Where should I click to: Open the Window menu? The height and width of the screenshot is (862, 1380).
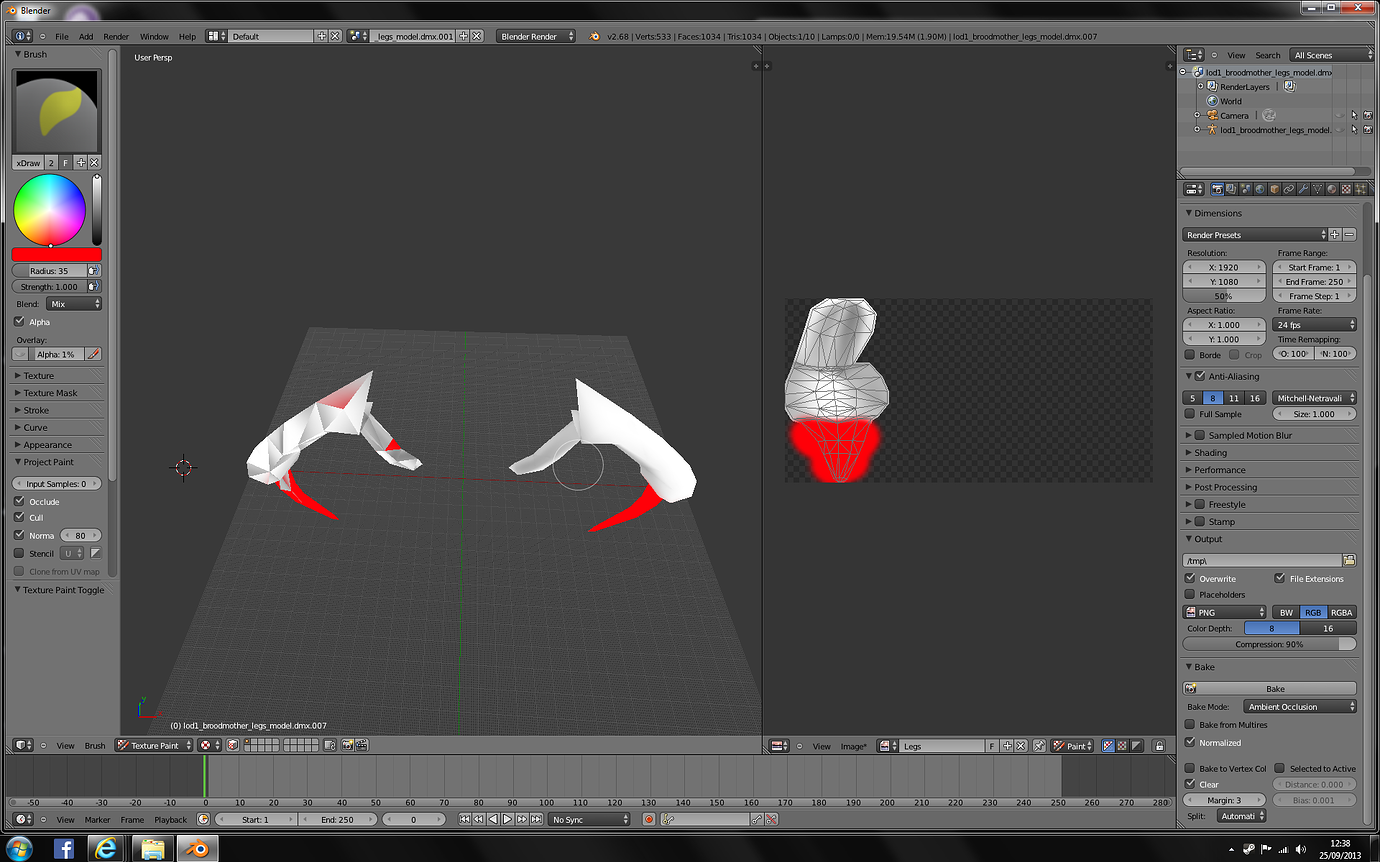(x=154, y=36)
